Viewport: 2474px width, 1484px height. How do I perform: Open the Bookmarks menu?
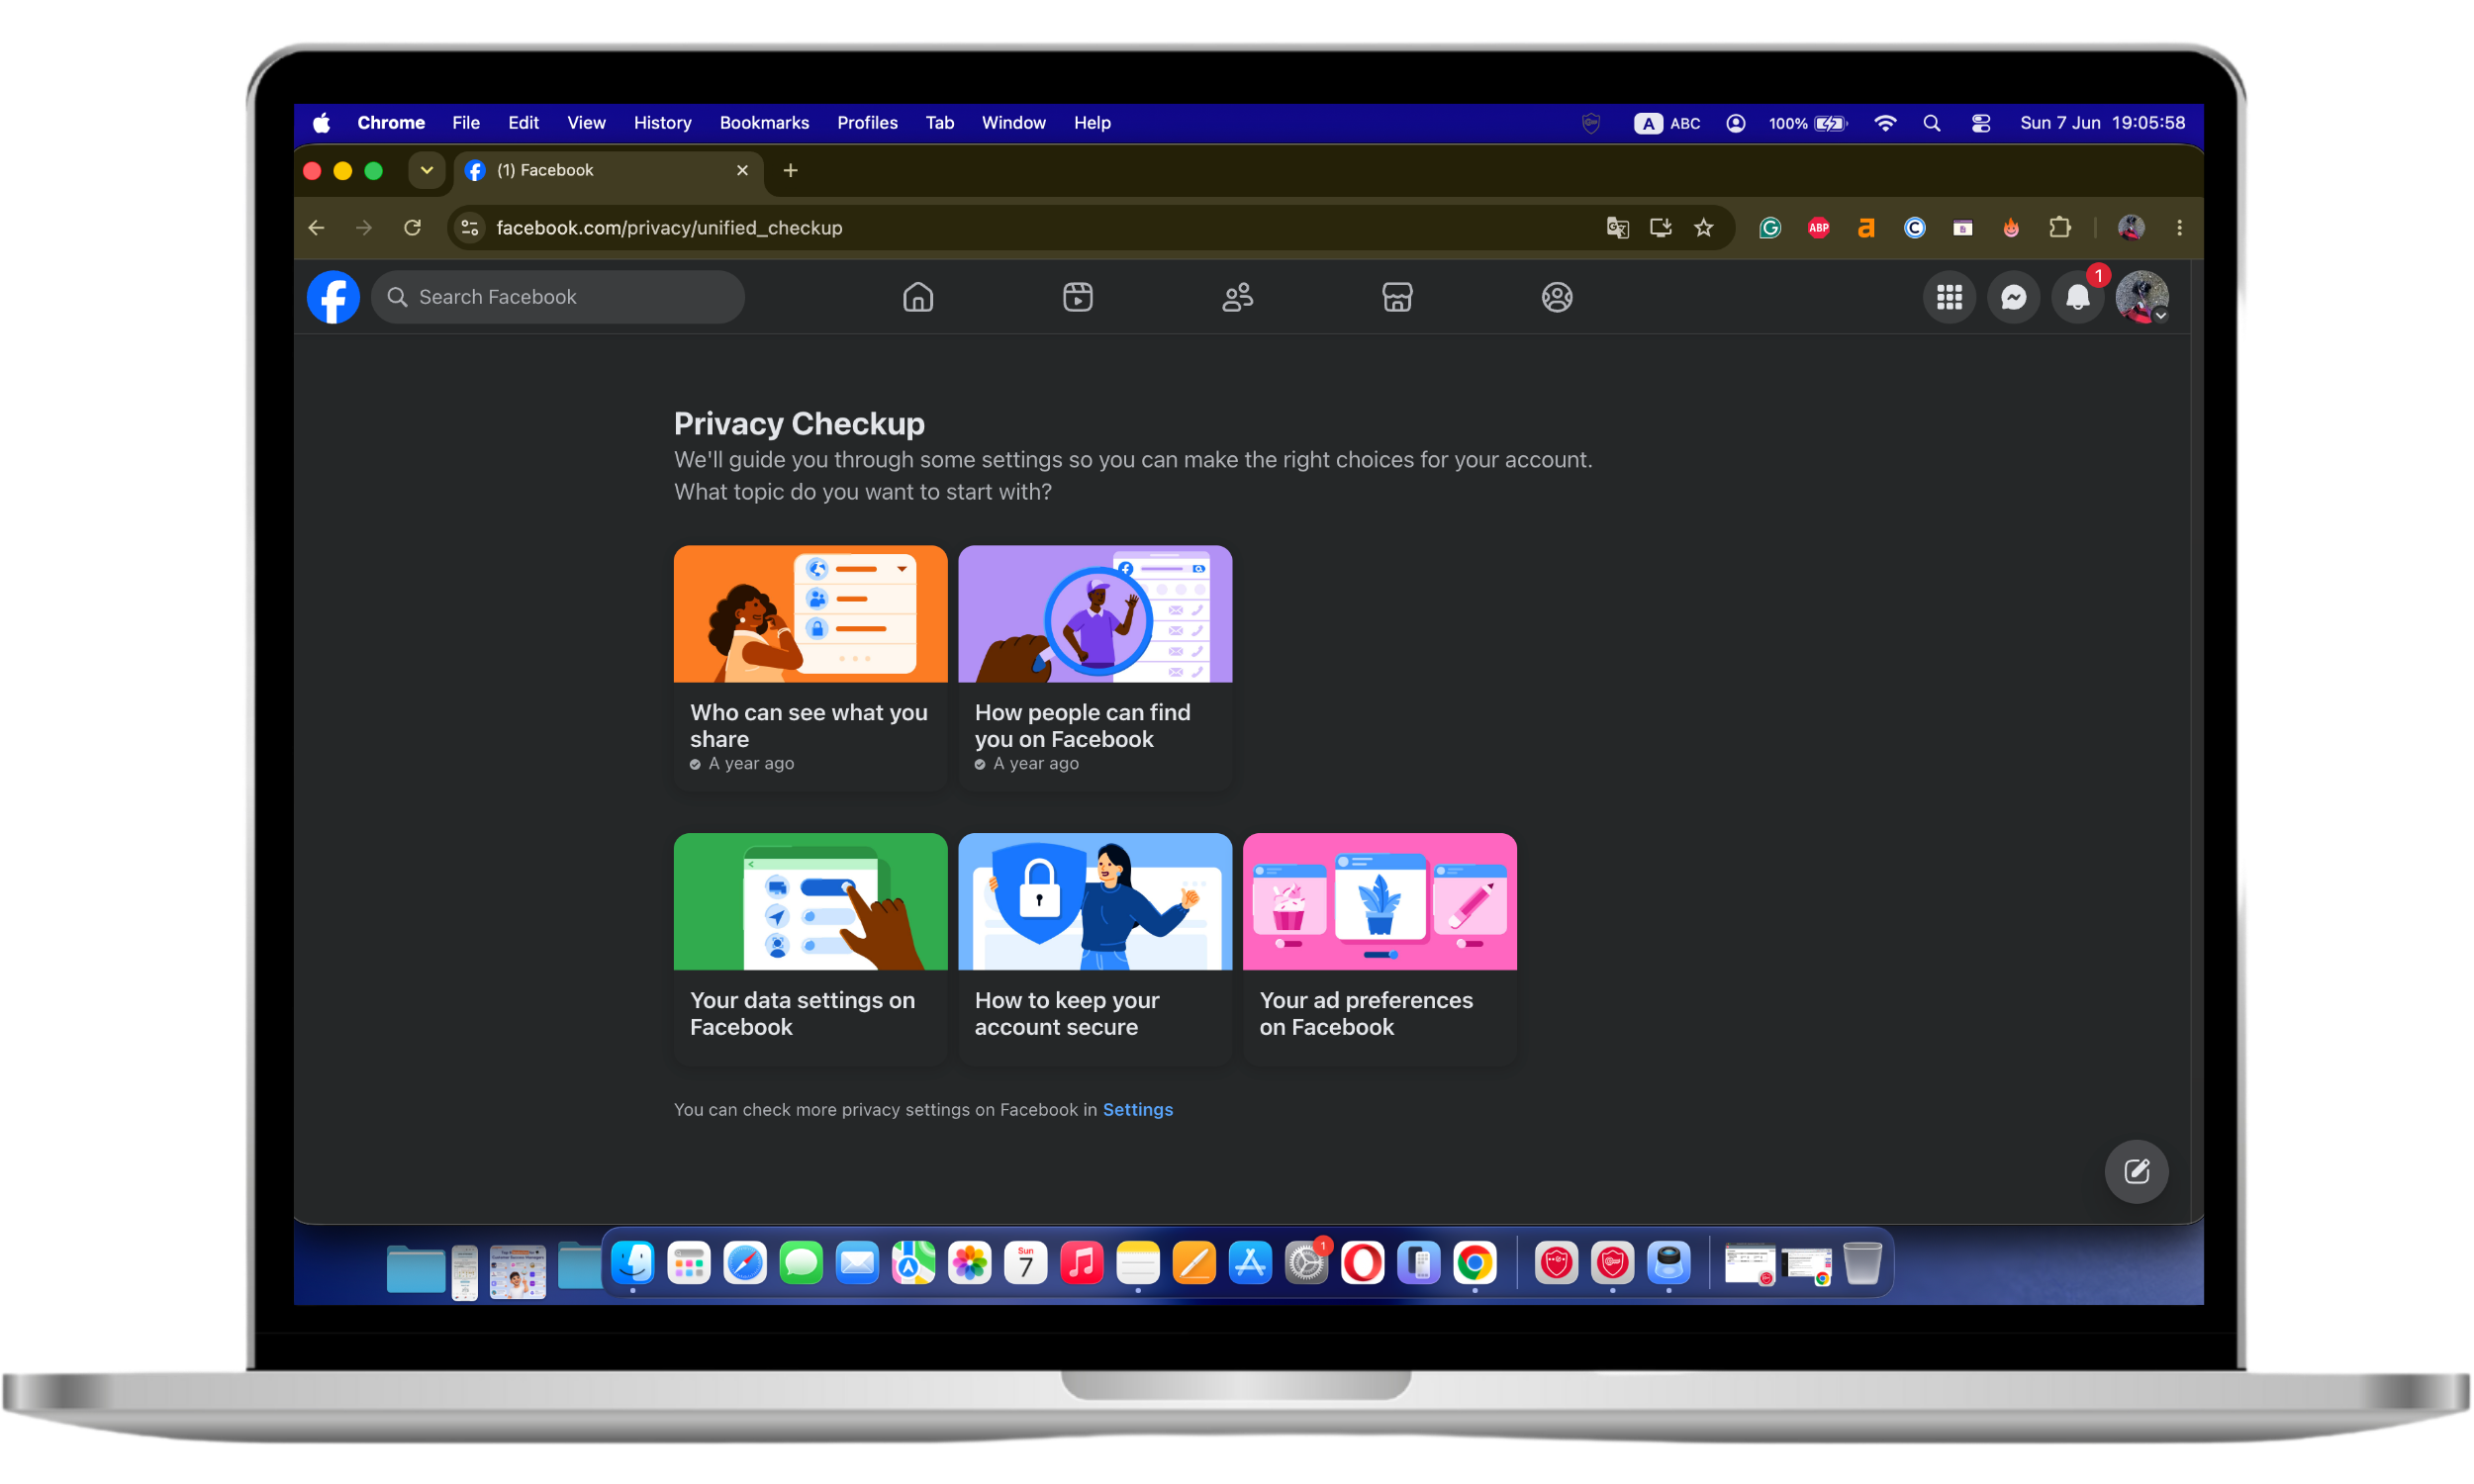click(764, 123)
